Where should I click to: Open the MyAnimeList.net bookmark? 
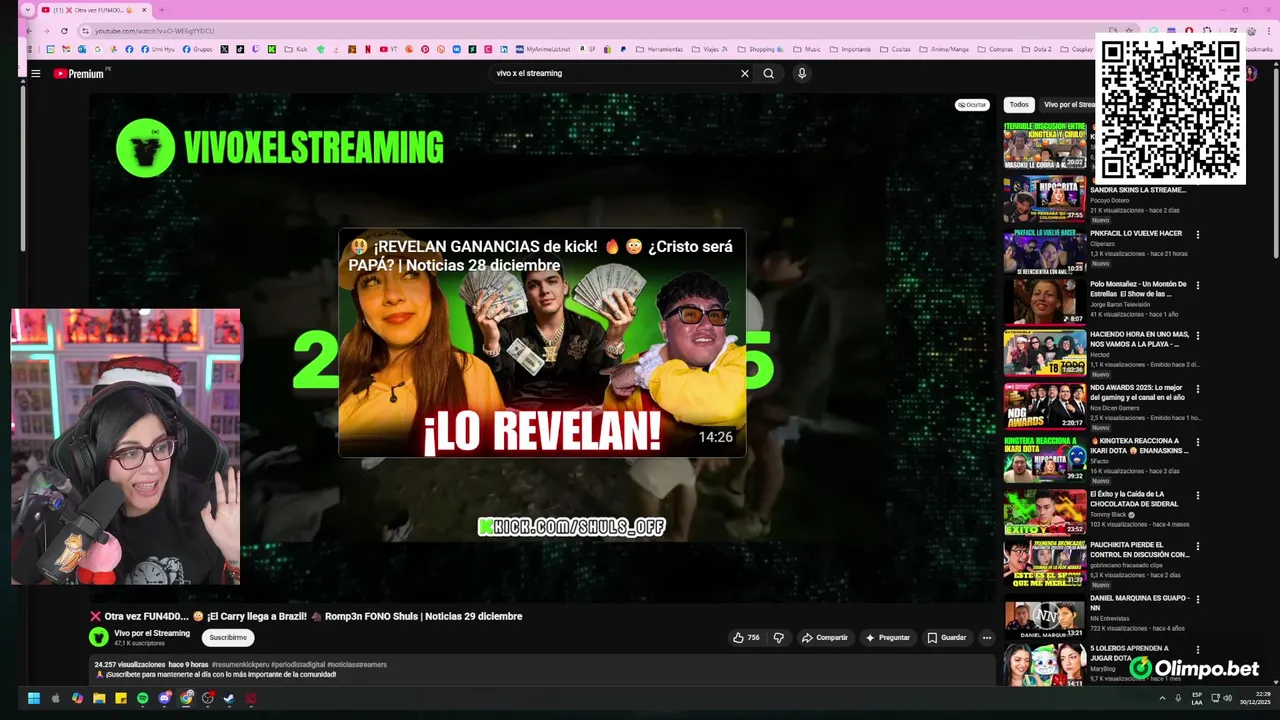544,49
